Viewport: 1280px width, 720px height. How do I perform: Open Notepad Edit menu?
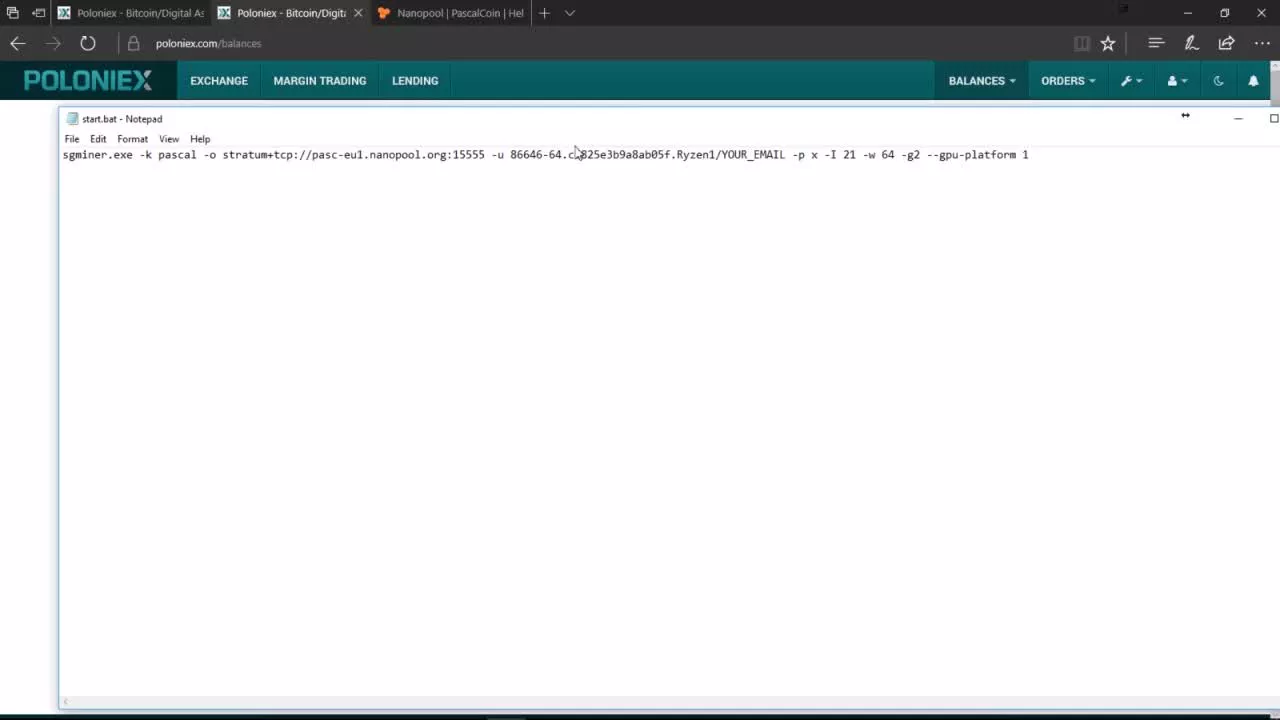(x=98, y=139)
